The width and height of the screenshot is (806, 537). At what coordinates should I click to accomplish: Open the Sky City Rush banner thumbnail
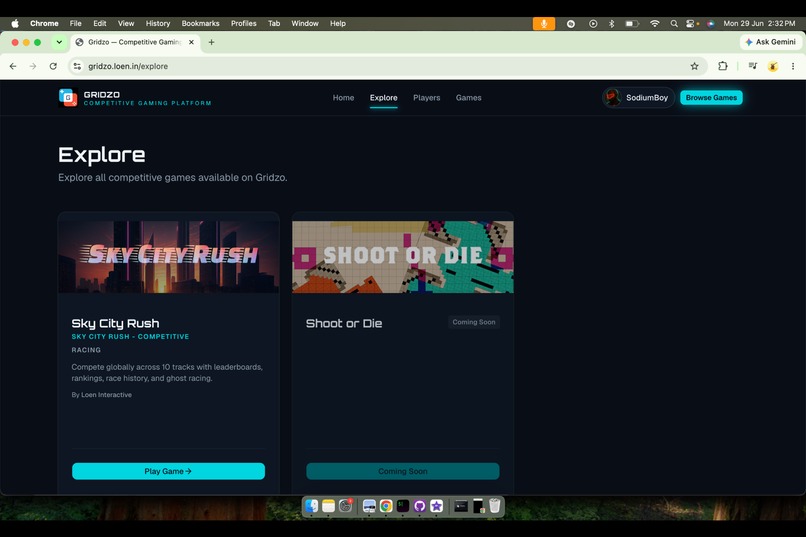169,257
